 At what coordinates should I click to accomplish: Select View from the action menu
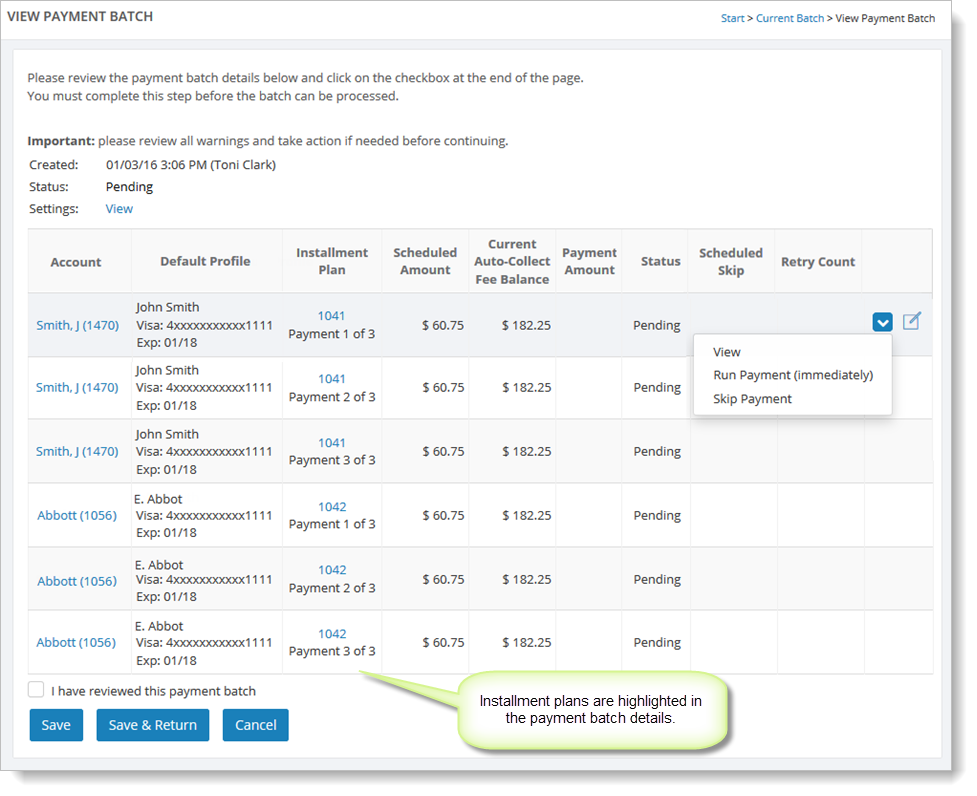pyautogui.click(x=727, y=352)
